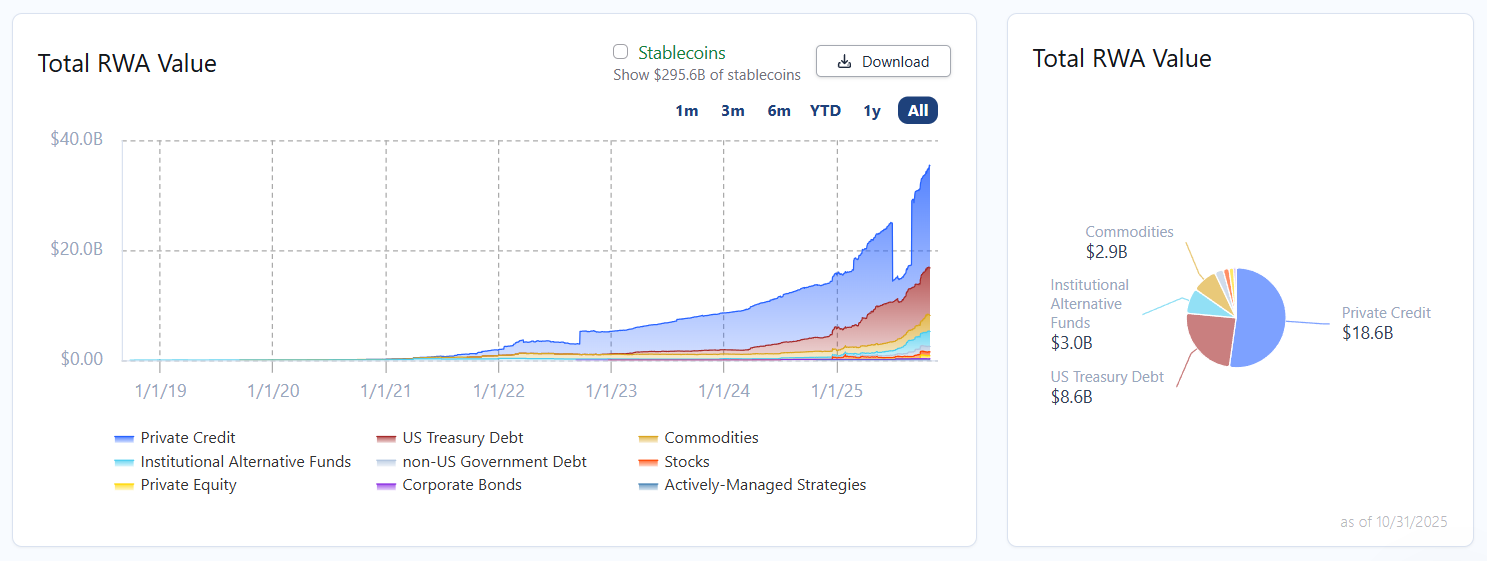
Task: Toggle US Treasury Debt legend swatch
Action: tap(386, 439)
